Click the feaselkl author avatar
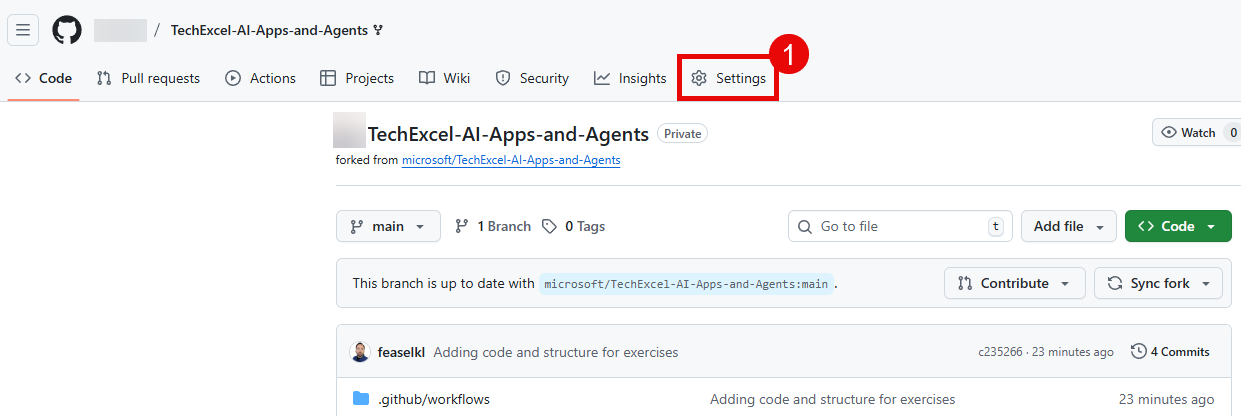Viewport: 1241px width, 416px height. click(x=360, y=352)
